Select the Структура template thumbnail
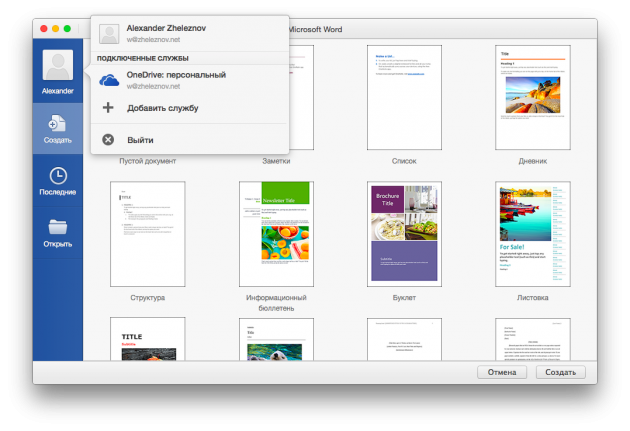This screenshot has width=630, height=431. (x=148, y=234)
